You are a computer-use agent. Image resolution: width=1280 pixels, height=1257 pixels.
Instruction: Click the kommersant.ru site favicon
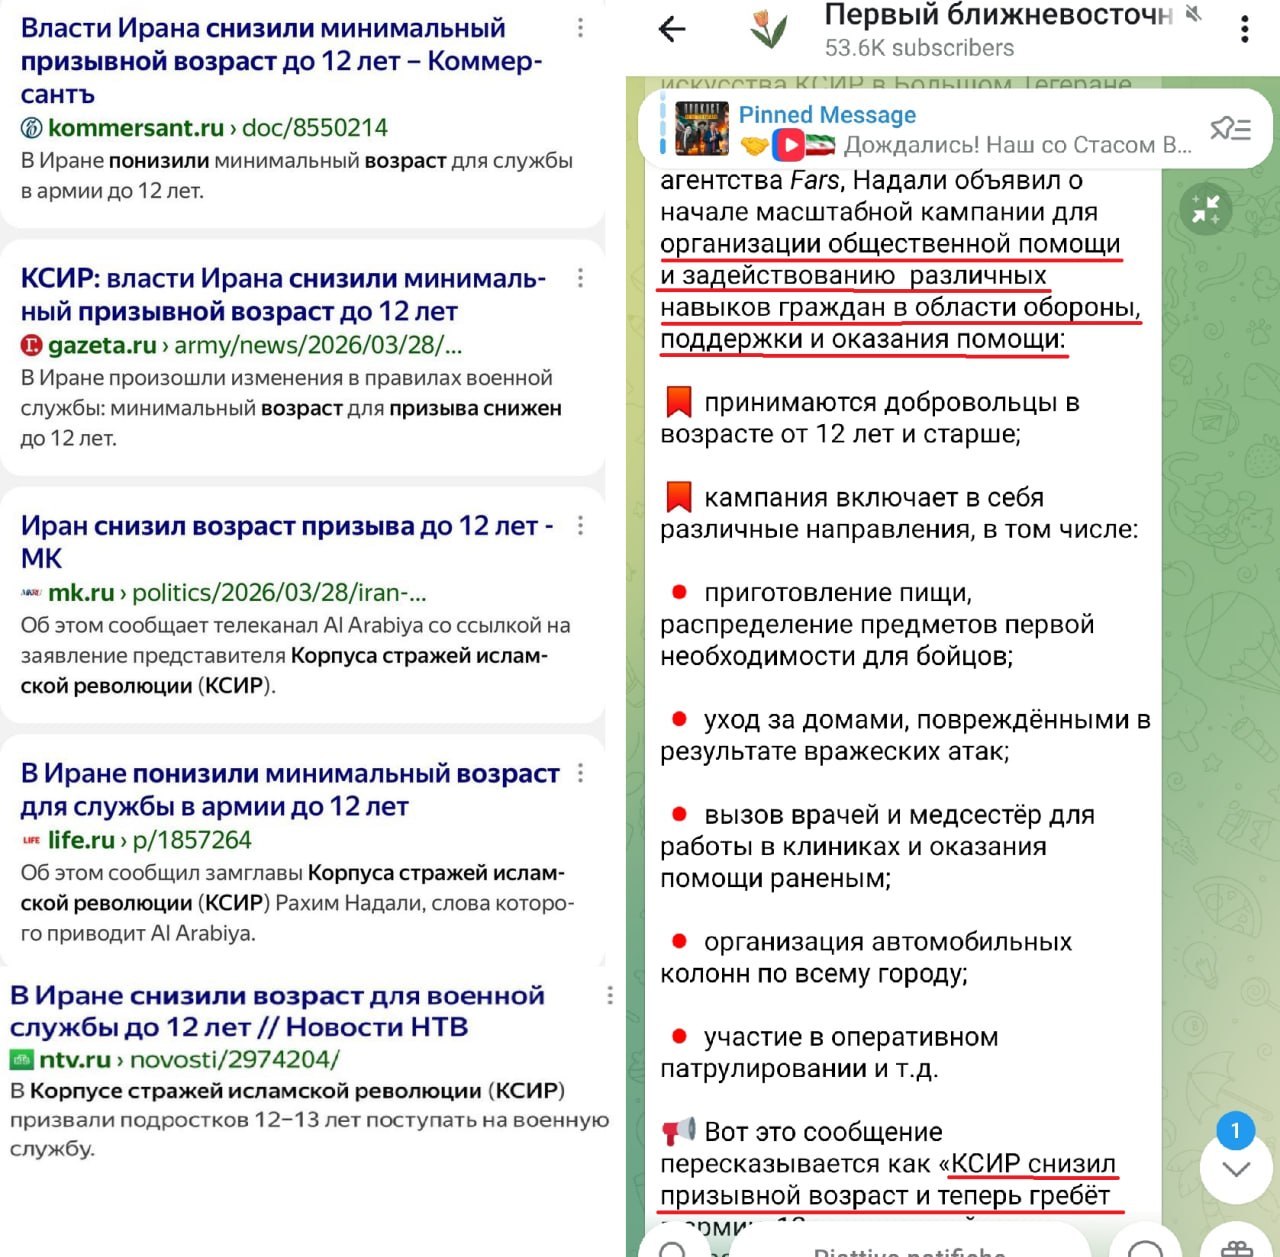pyautogui.click(x=31, y=128)
